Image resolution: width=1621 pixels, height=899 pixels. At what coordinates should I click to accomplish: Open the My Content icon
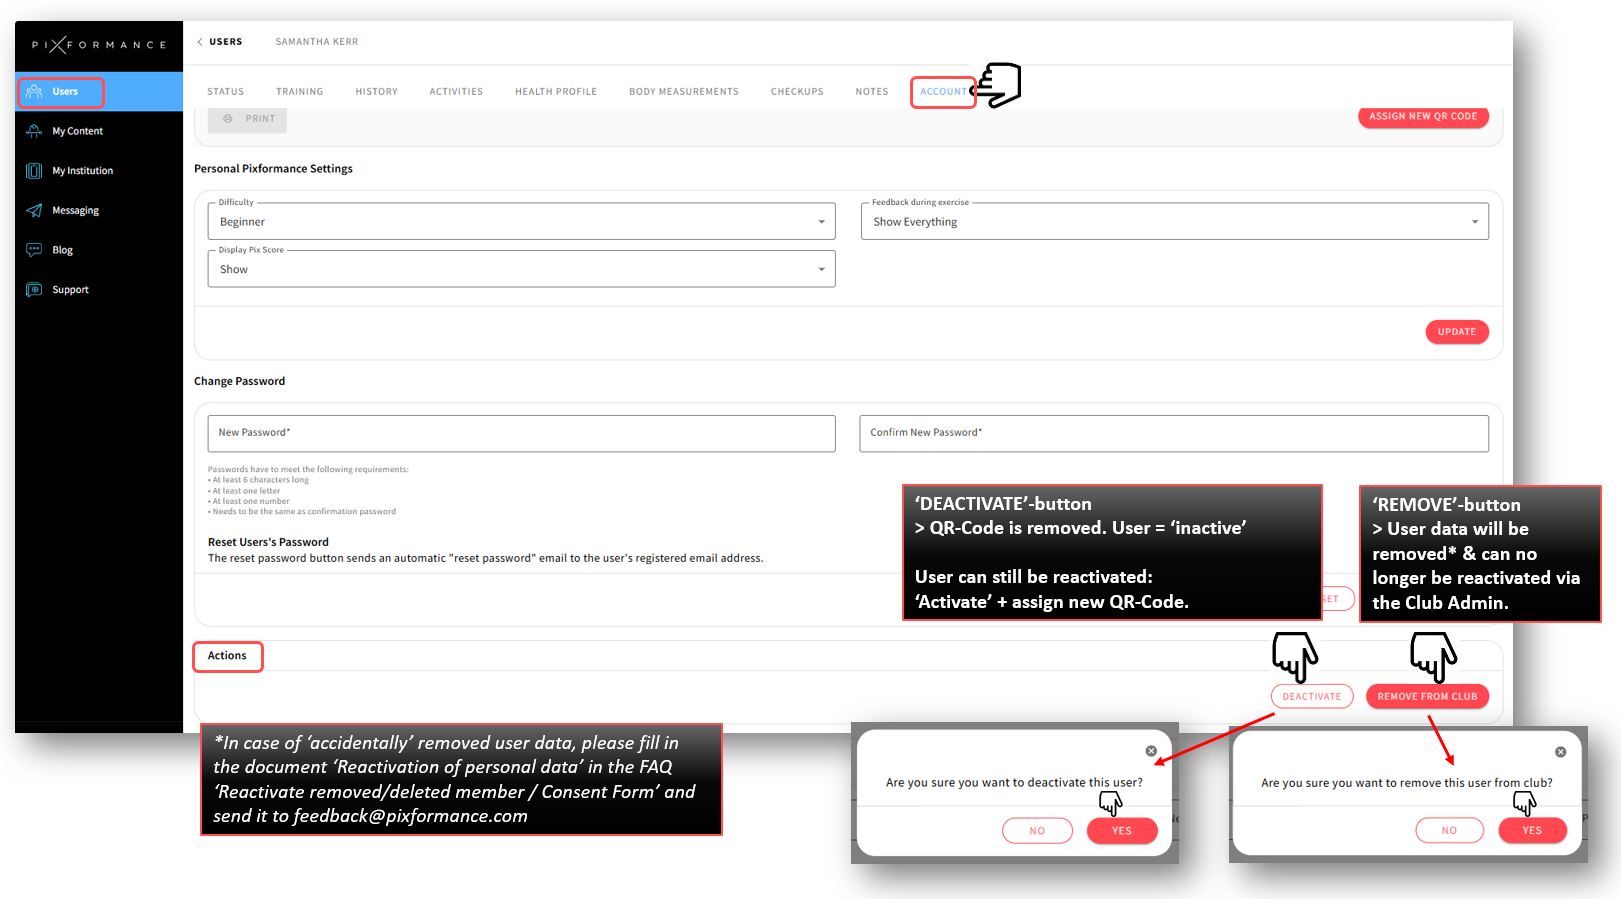[34, 131]
